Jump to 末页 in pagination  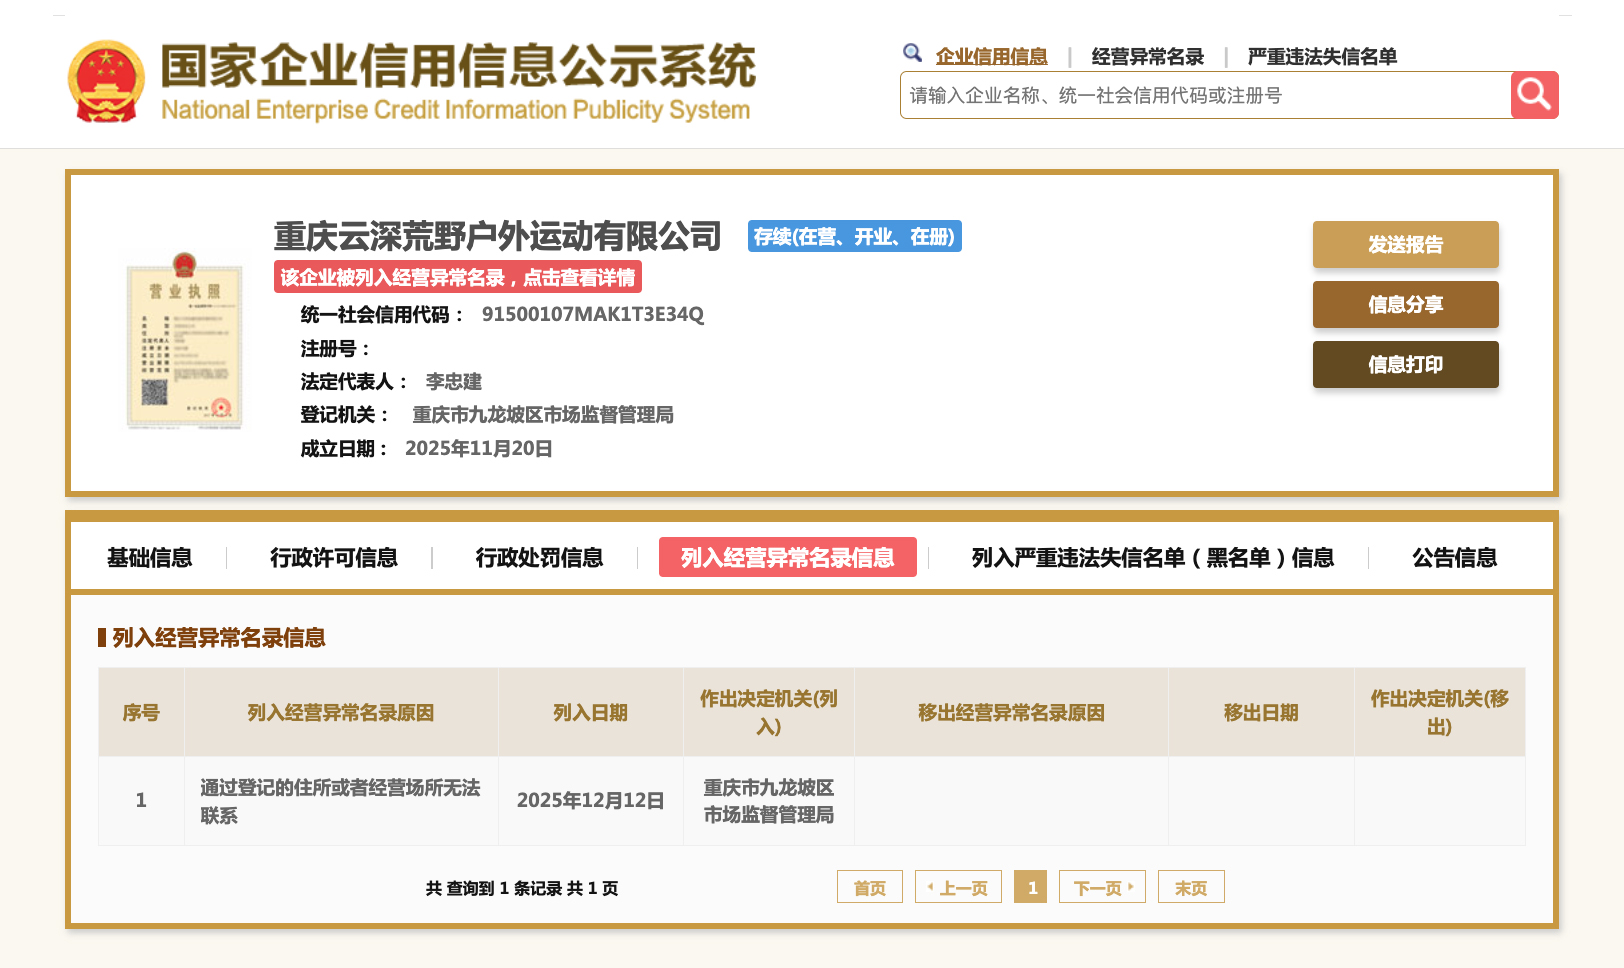coord(1190,888)
